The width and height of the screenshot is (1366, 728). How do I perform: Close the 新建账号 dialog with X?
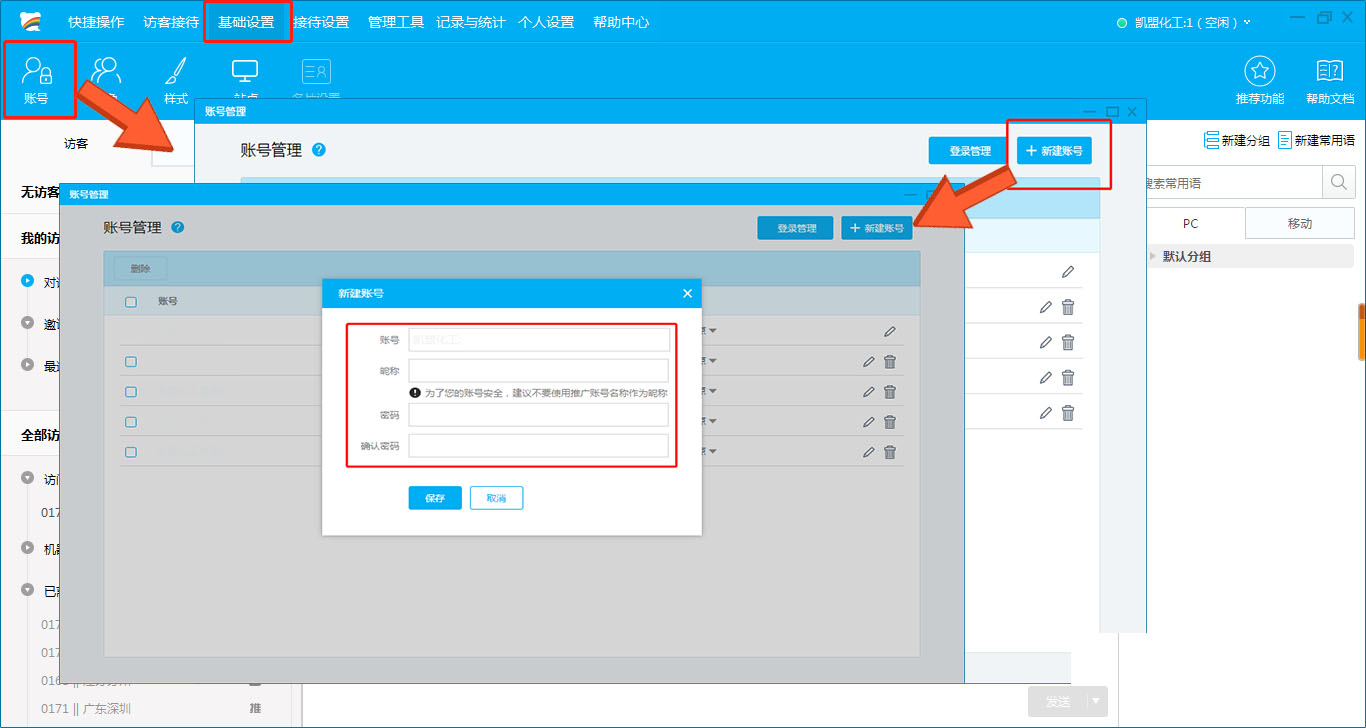coord(687,293)
